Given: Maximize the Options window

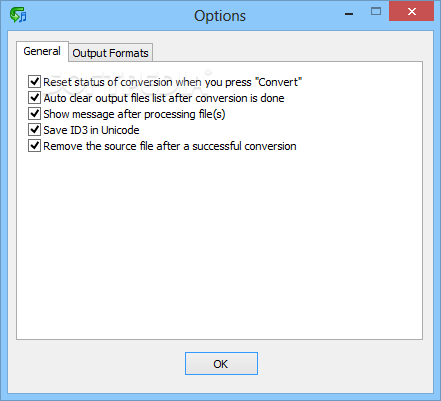Looking at the screenshot, I should 376,12.
